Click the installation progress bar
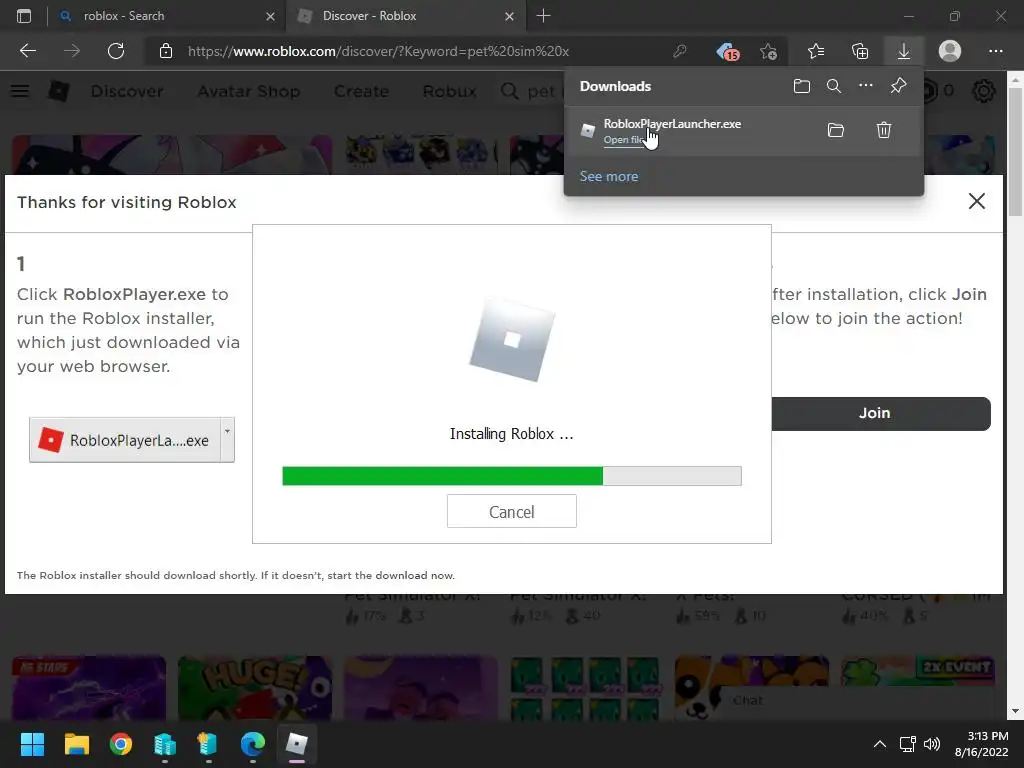Viewport: 1024px width, 768px height. point(511,476)
